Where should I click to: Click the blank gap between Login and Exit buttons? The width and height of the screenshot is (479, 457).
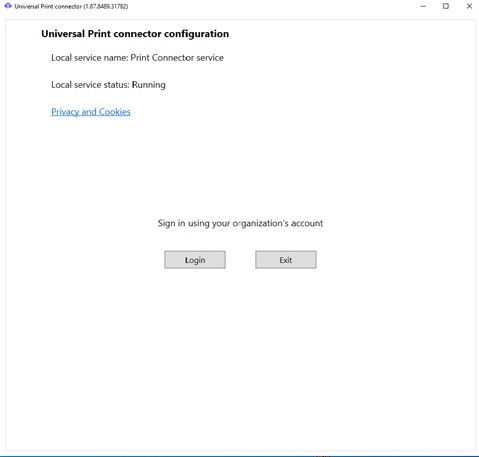pyautogui.click(x=240, y=260)
